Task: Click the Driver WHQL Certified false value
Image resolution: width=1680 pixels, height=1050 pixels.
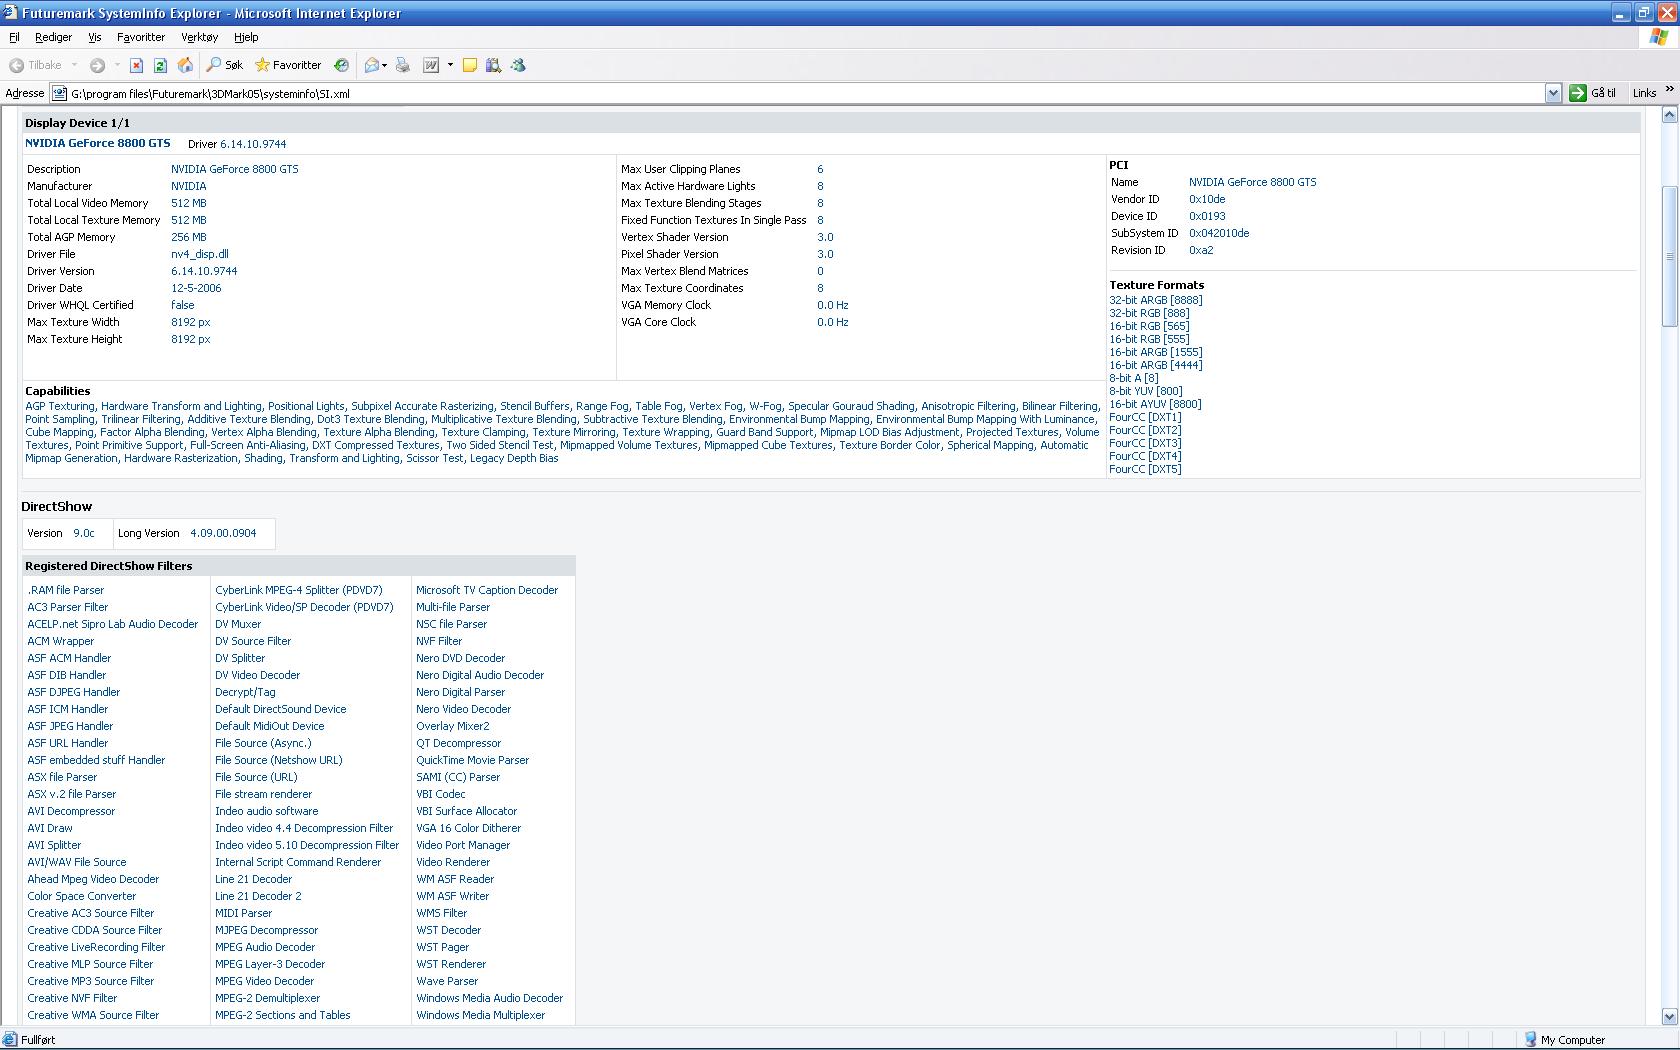Action: 183,305
